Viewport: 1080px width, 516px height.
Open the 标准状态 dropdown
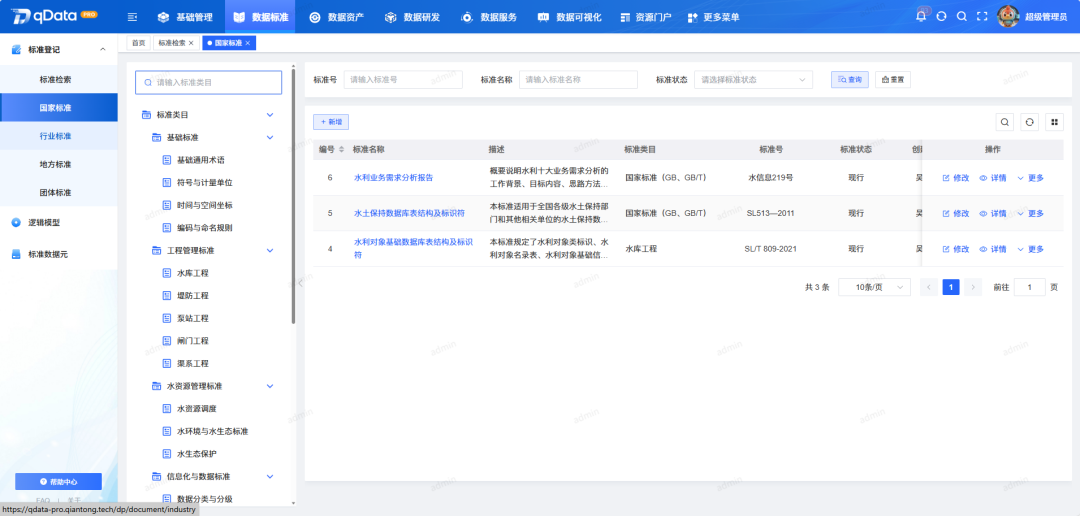click(x=754, y=80)
